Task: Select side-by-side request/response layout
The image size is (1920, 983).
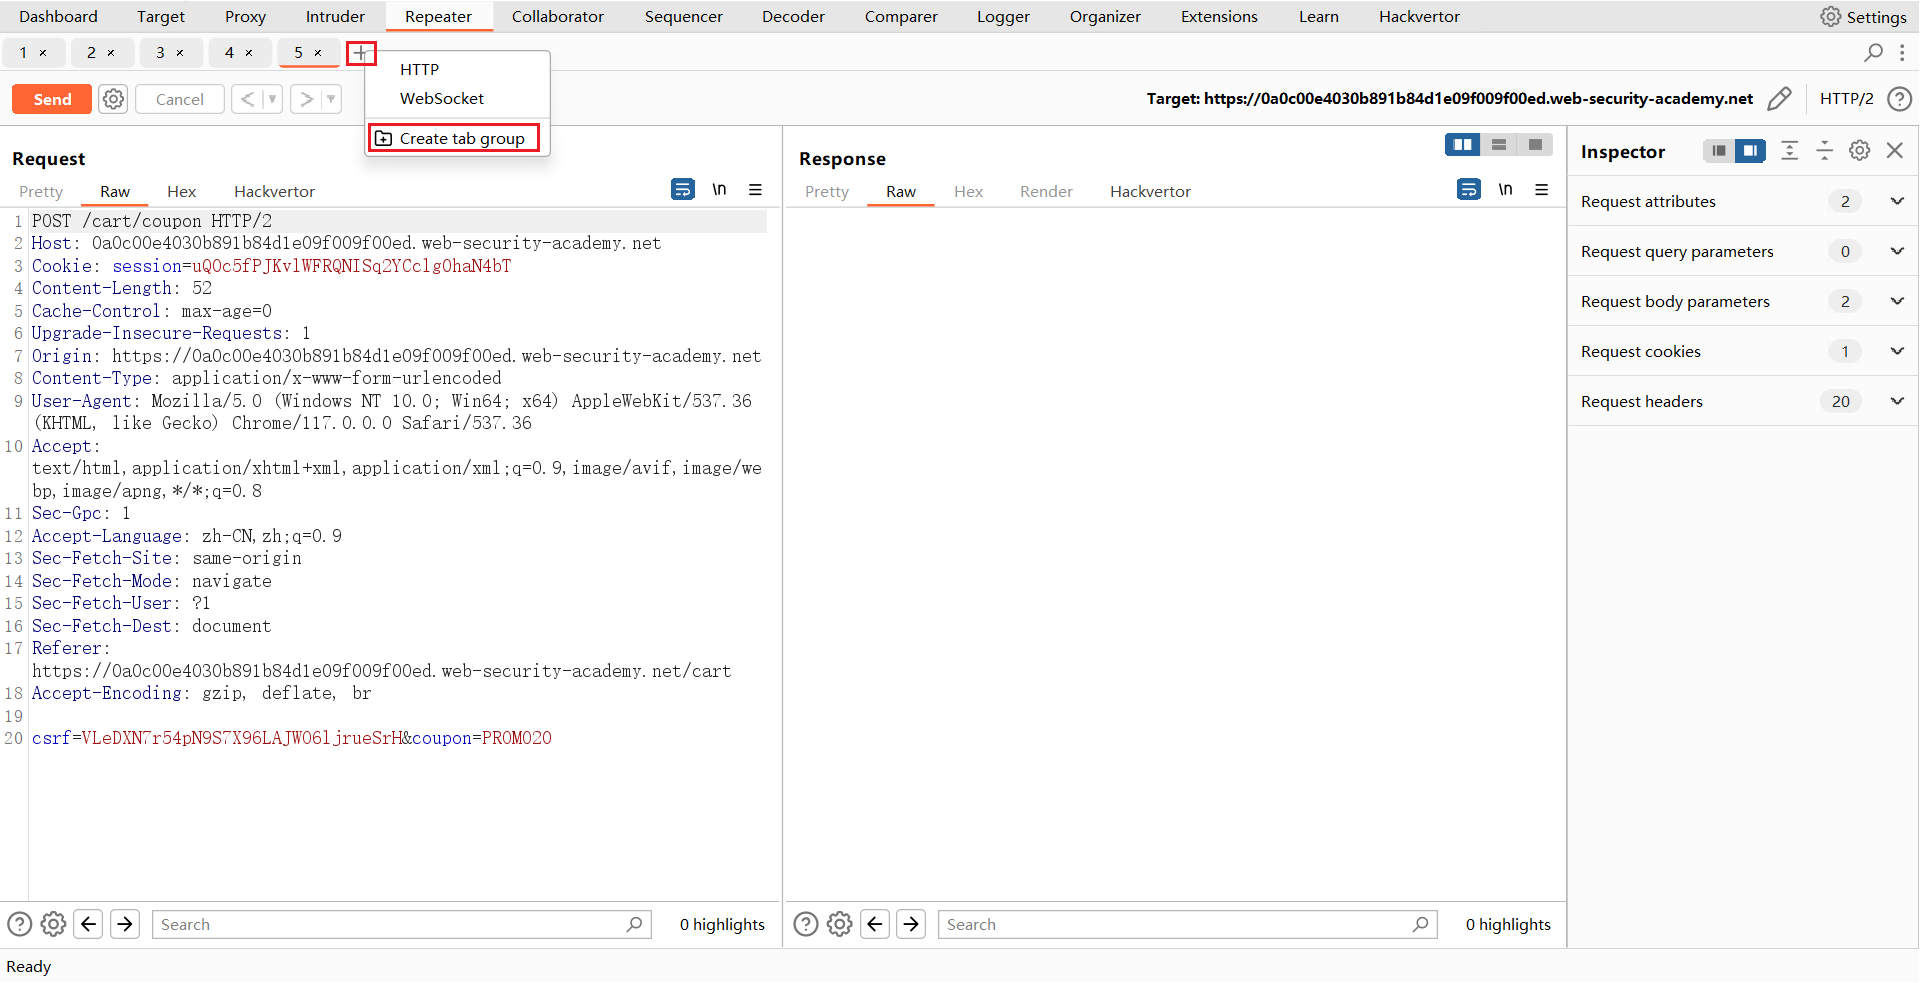Action: click(x=1463, y=145)
